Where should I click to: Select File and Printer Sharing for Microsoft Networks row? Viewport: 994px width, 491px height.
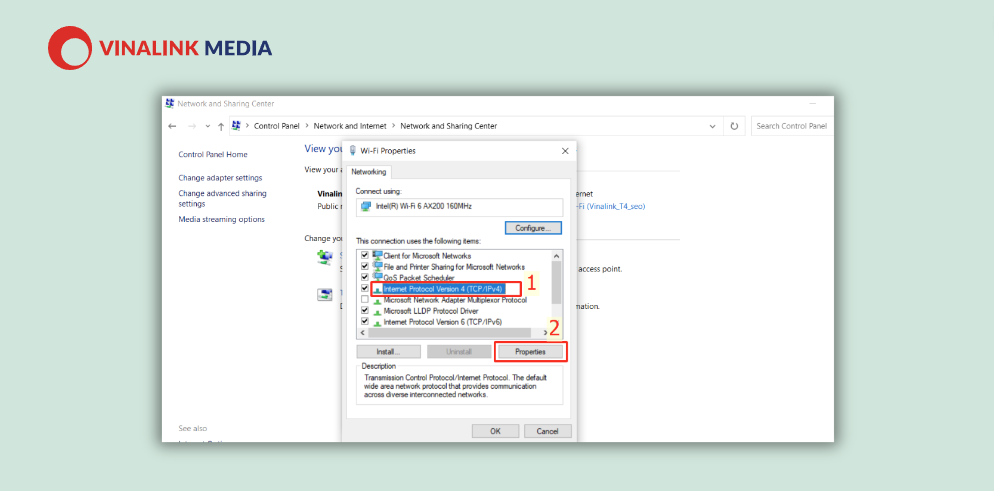[454, 267]
